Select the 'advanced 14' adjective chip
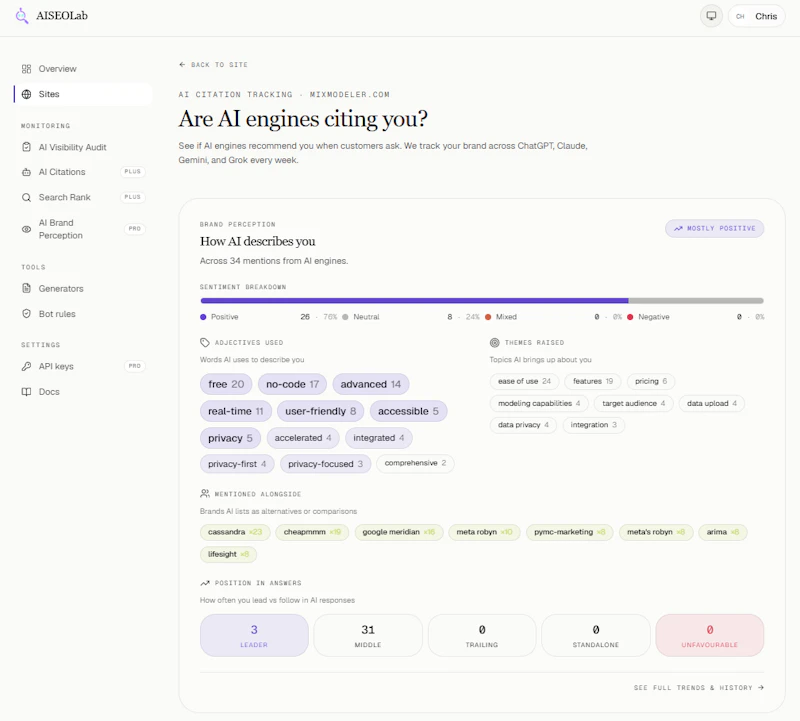This screenshot has height=721, width=800. (371, 384)
